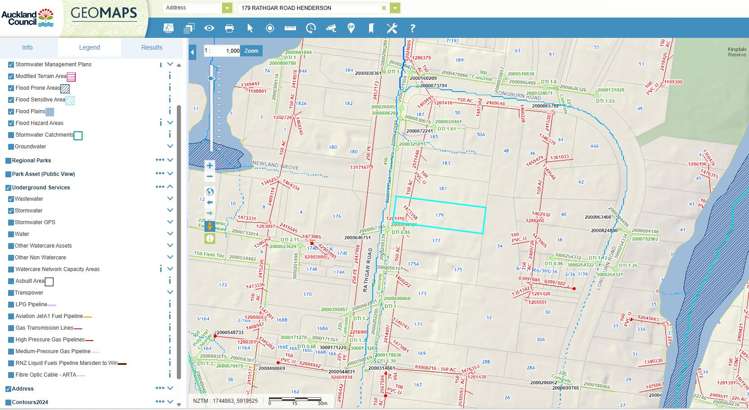Open info for Modified Terrain Area layer
The width and height of the screenshot is (749, 410).
click(x=170, y=76)
